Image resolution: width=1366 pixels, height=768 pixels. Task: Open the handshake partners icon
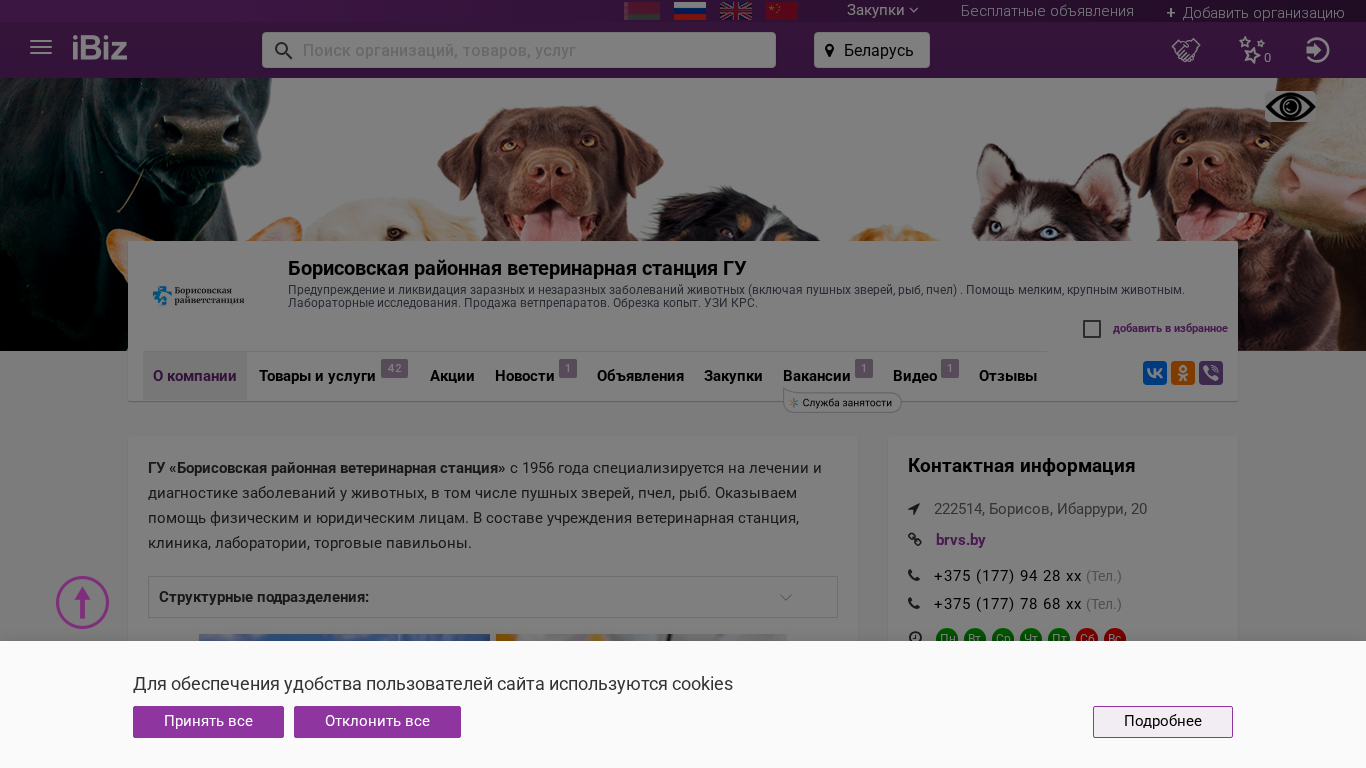[1186, 50]
